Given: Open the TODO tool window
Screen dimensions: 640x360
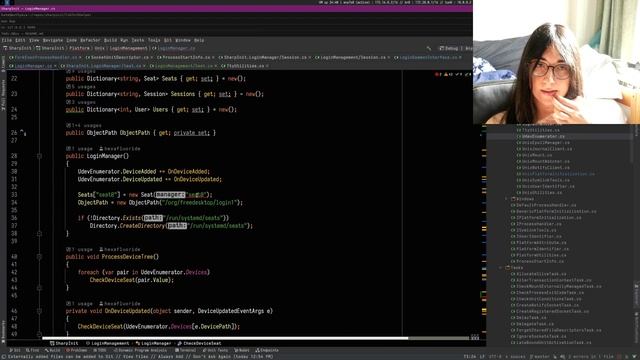Looking at the screenshot, I should (x=100, y=350).
